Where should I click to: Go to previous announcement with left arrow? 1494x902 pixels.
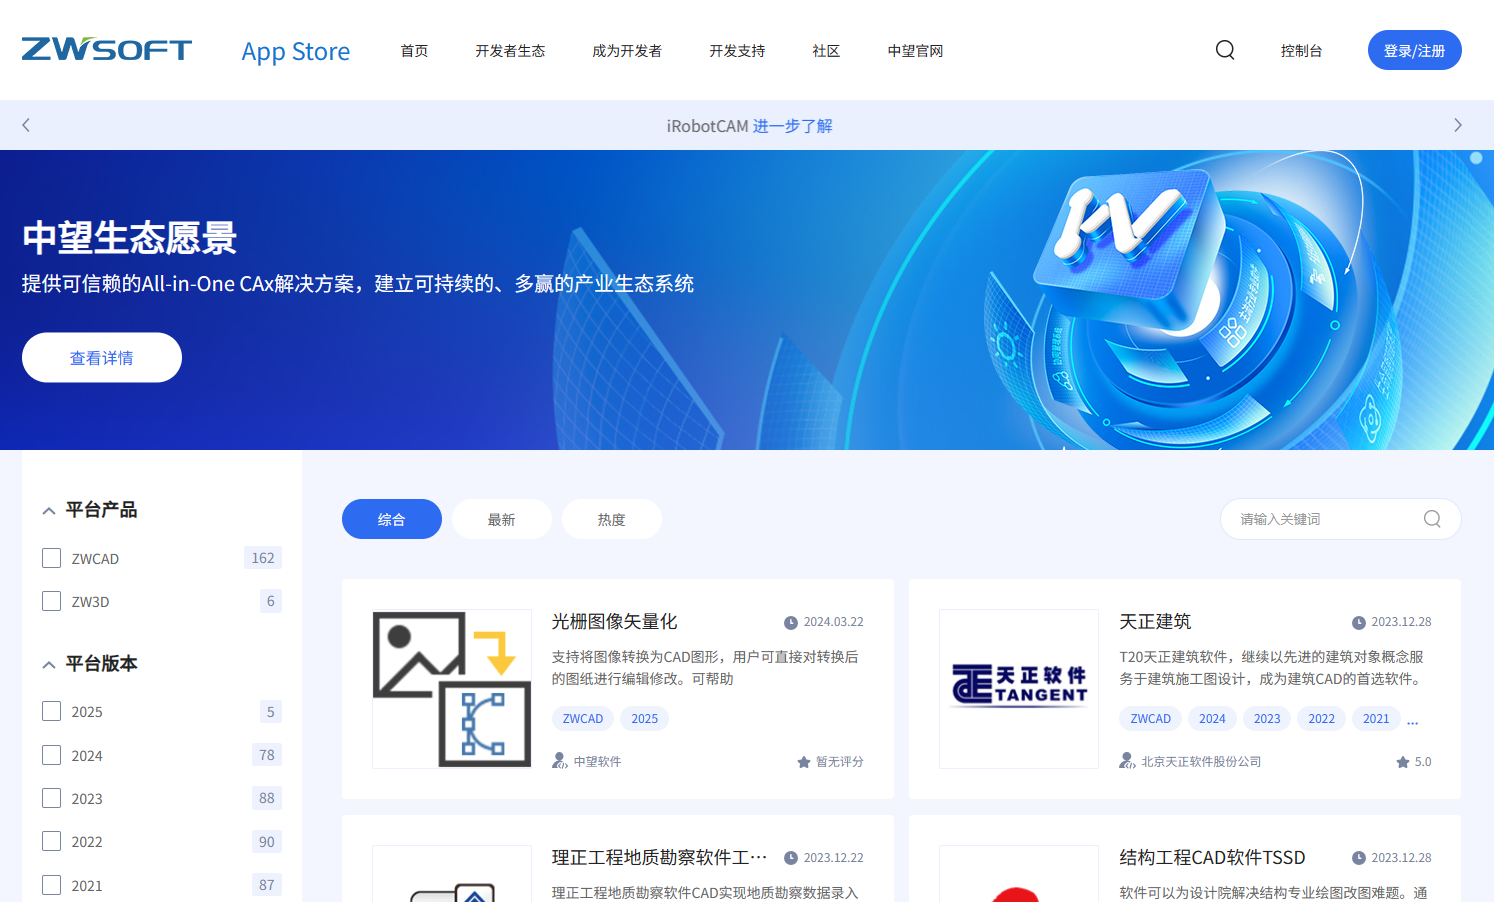[26, 125]
